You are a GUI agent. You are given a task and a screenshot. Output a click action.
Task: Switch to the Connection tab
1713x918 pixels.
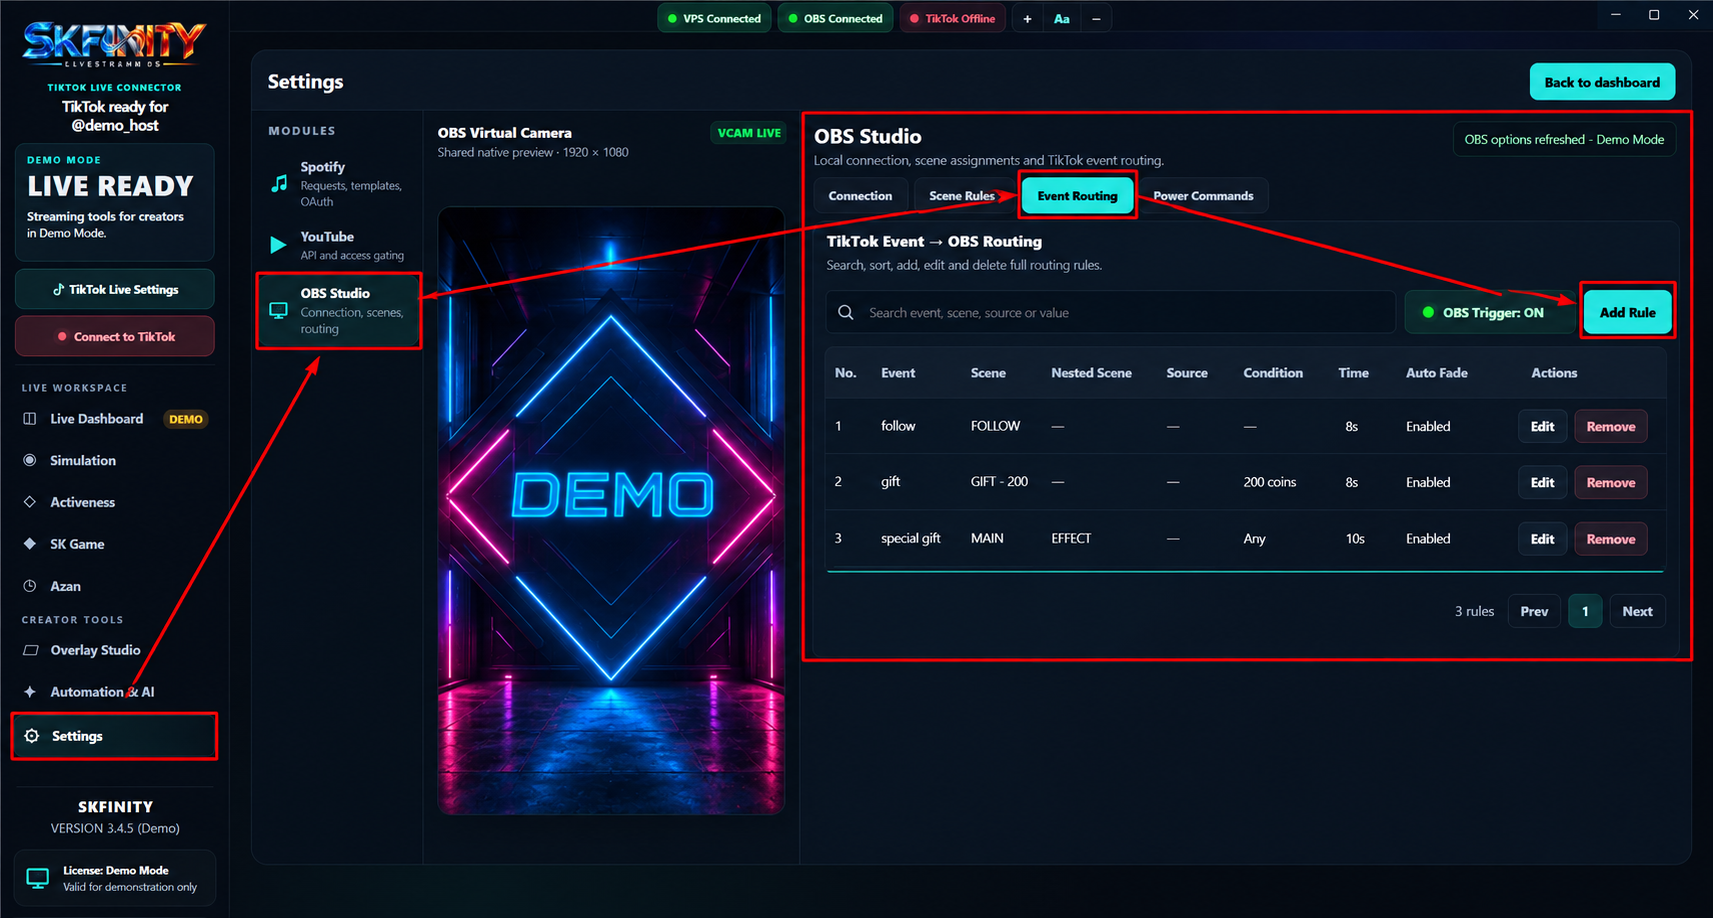click(860, 196)
